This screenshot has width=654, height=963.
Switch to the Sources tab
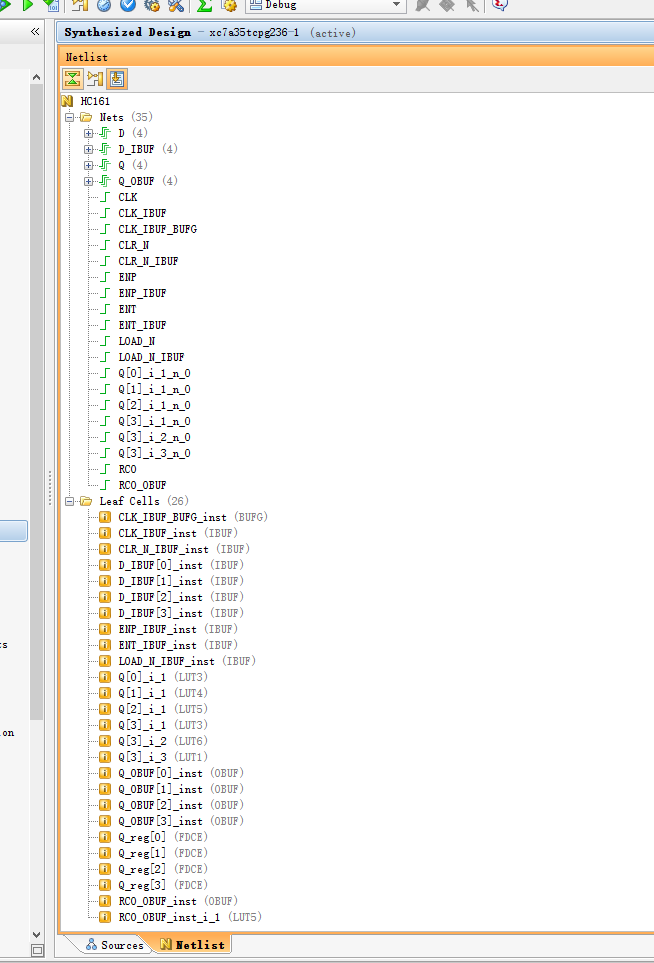[x=115, y=945]
